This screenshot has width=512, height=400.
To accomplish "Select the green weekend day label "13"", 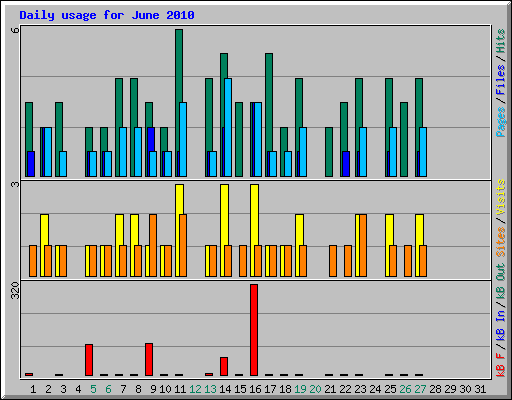I will point(210,389).
